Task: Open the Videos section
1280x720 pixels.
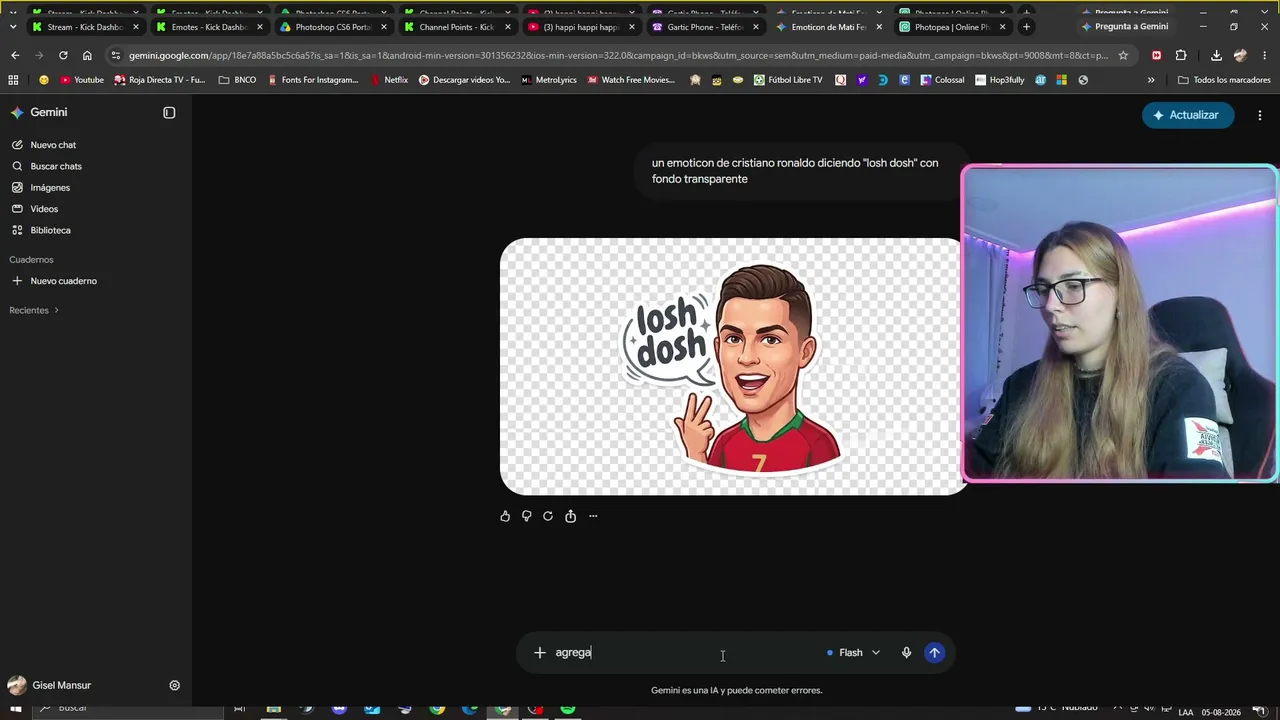Action: click(44, 209)
